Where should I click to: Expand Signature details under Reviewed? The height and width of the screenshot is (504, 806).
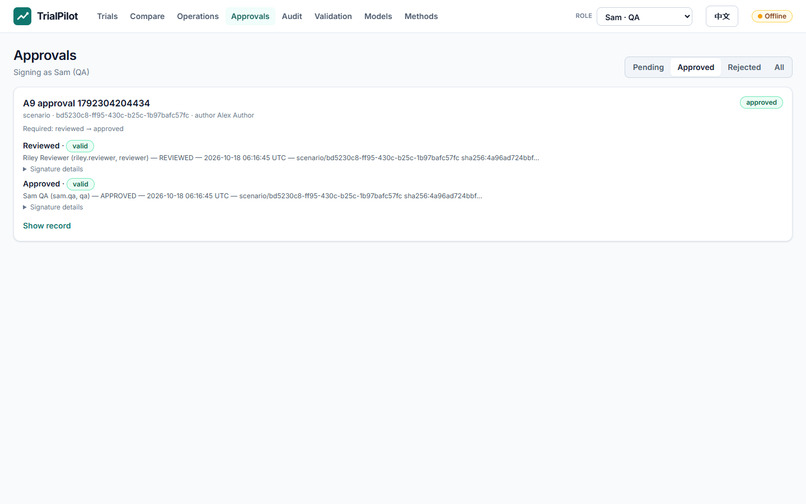pyautogui.click(x=53, y=169)
